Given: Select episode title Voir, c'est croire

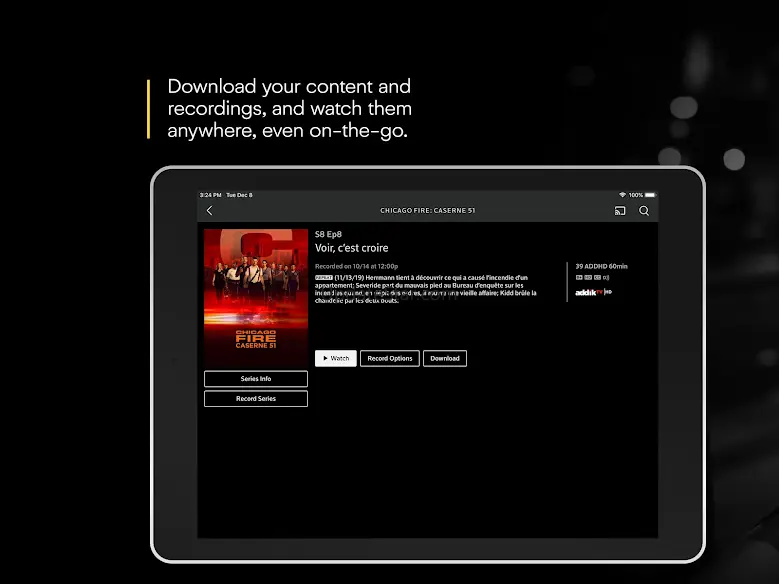Looking at the screenshot, I should pyautogui.click(x=352, y=248).
